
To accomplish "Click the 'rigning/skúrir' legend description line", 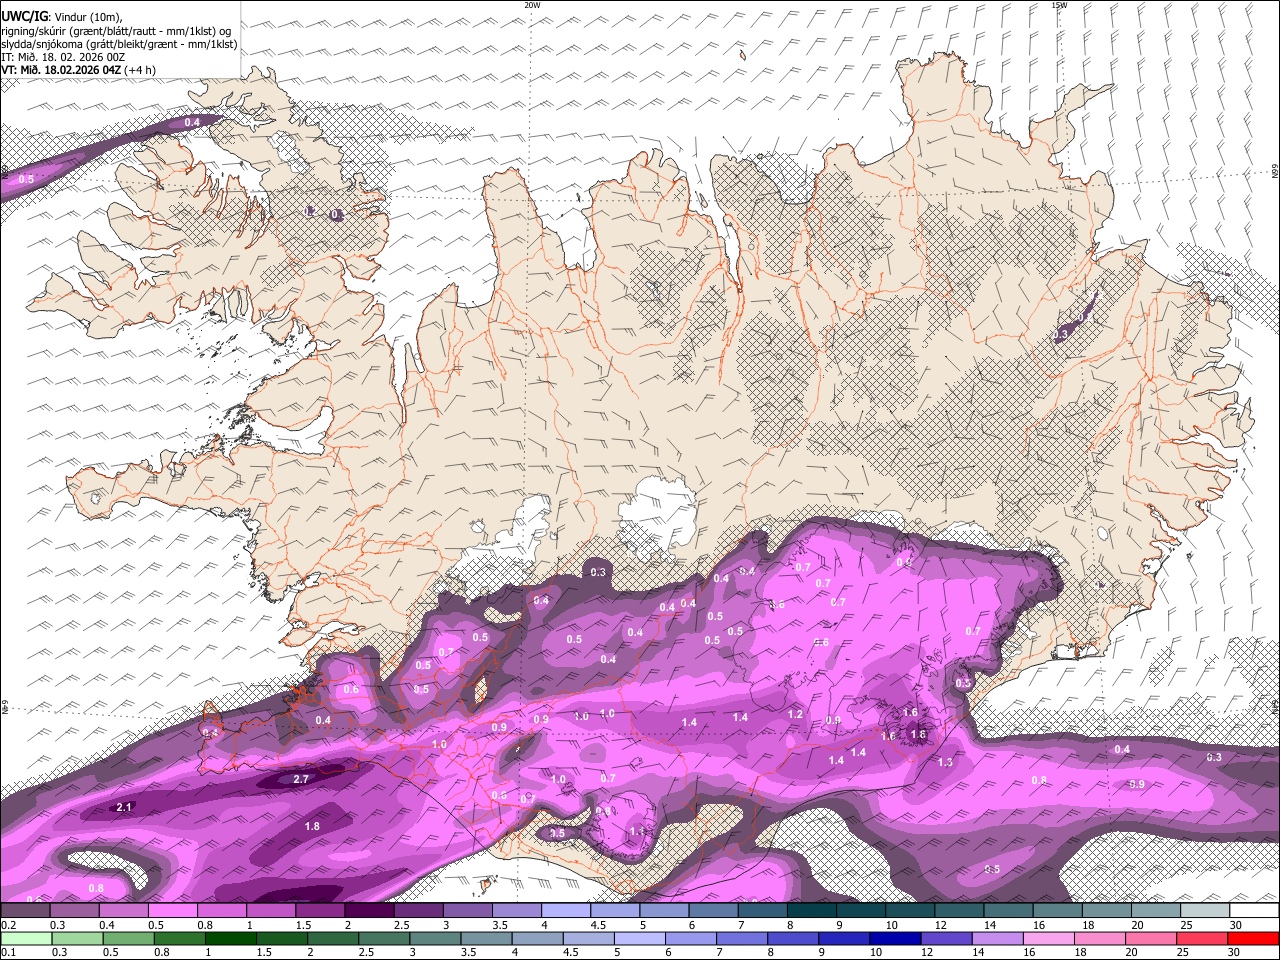I will tap(117, 30).
